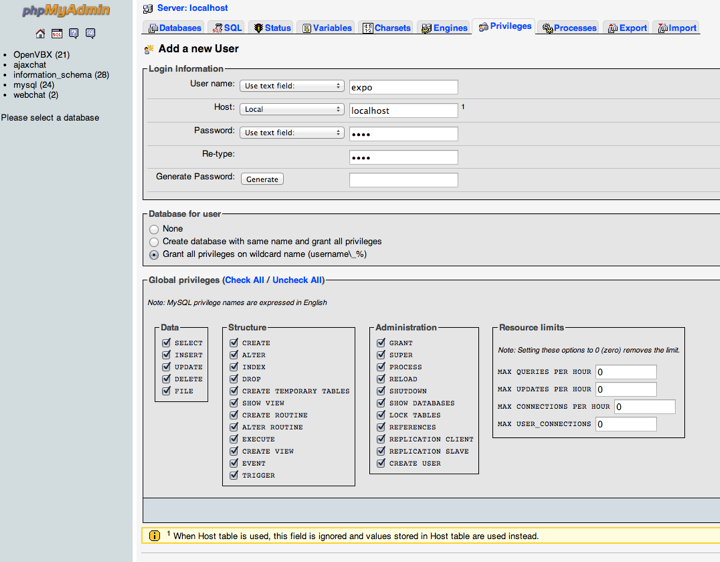Uncheck the CREATE structure privilege

(x=234, y=343)
